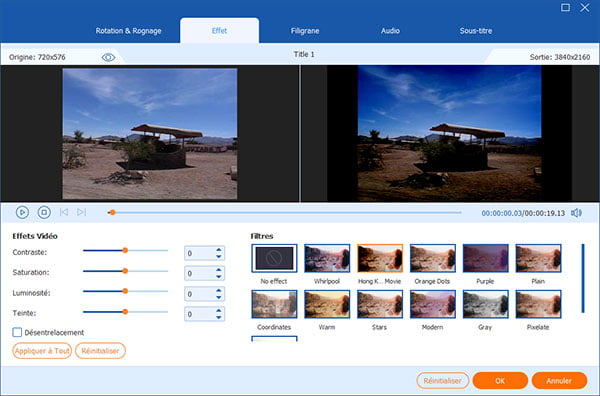Screen dimensions: 600x396
Task: Increase the Saturation value with up arrow
Action: (x=218, y=270)
